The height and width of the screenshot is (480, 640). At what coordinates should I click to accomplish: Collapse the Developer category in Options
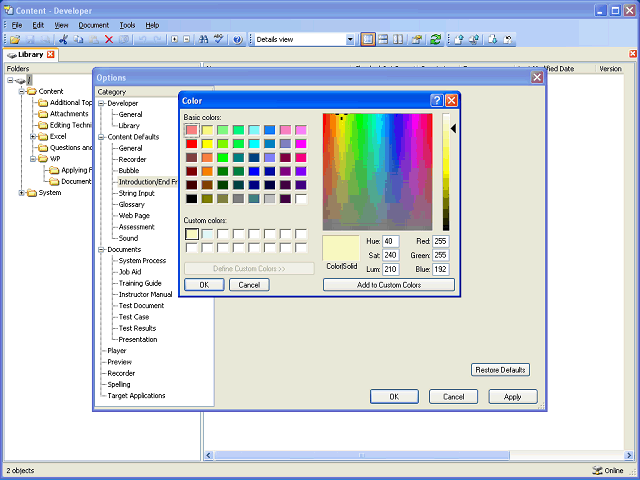tap(101, 103)
